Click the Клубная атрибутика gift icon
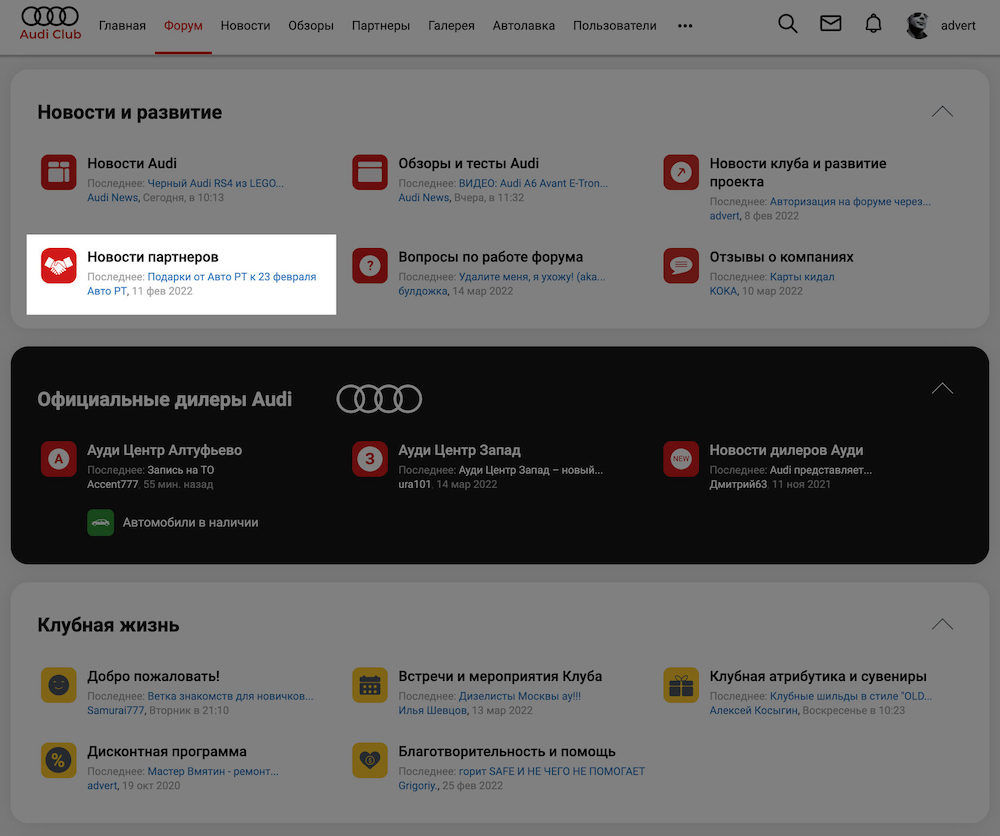This screenshot has width=1000, height=836. [x=681, y=685]
